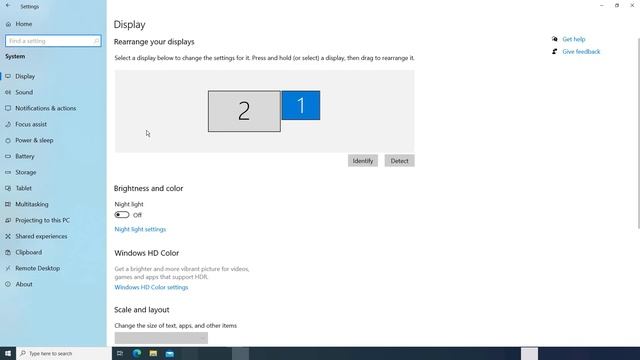Click the back arrow in Settings
Image resolution: width=640 pixels, height=360 pixels.
tap(8, 6)
